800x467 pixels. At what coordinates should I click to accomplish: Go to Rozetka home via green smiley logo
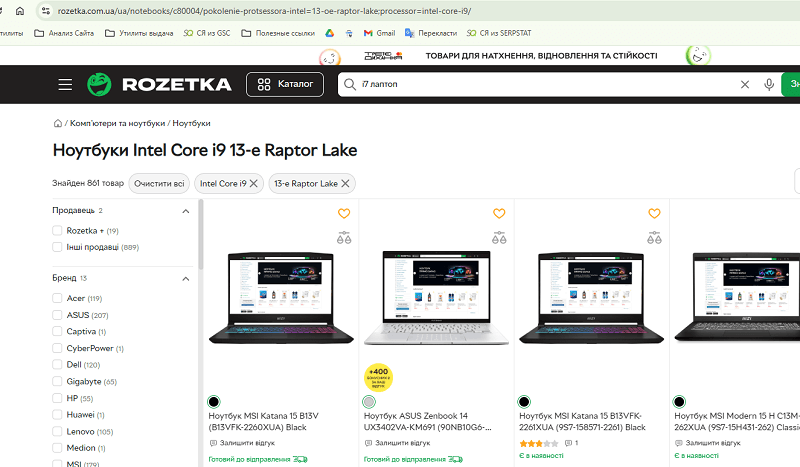pos(99,84)
